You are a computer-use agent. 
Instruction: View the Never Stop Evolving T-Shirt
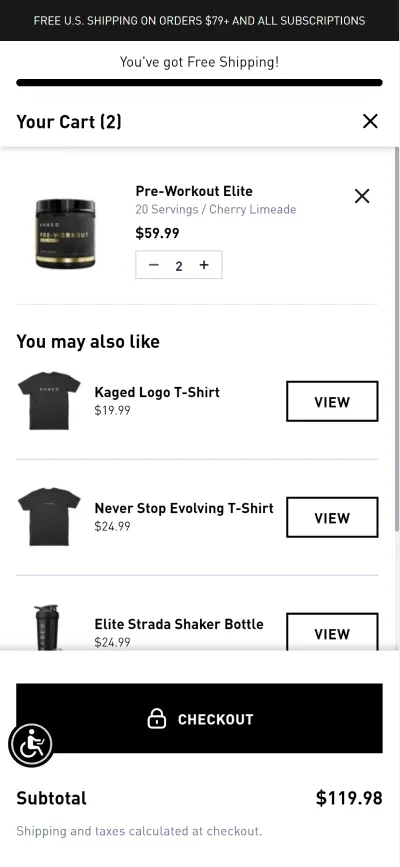pos(332,518)
